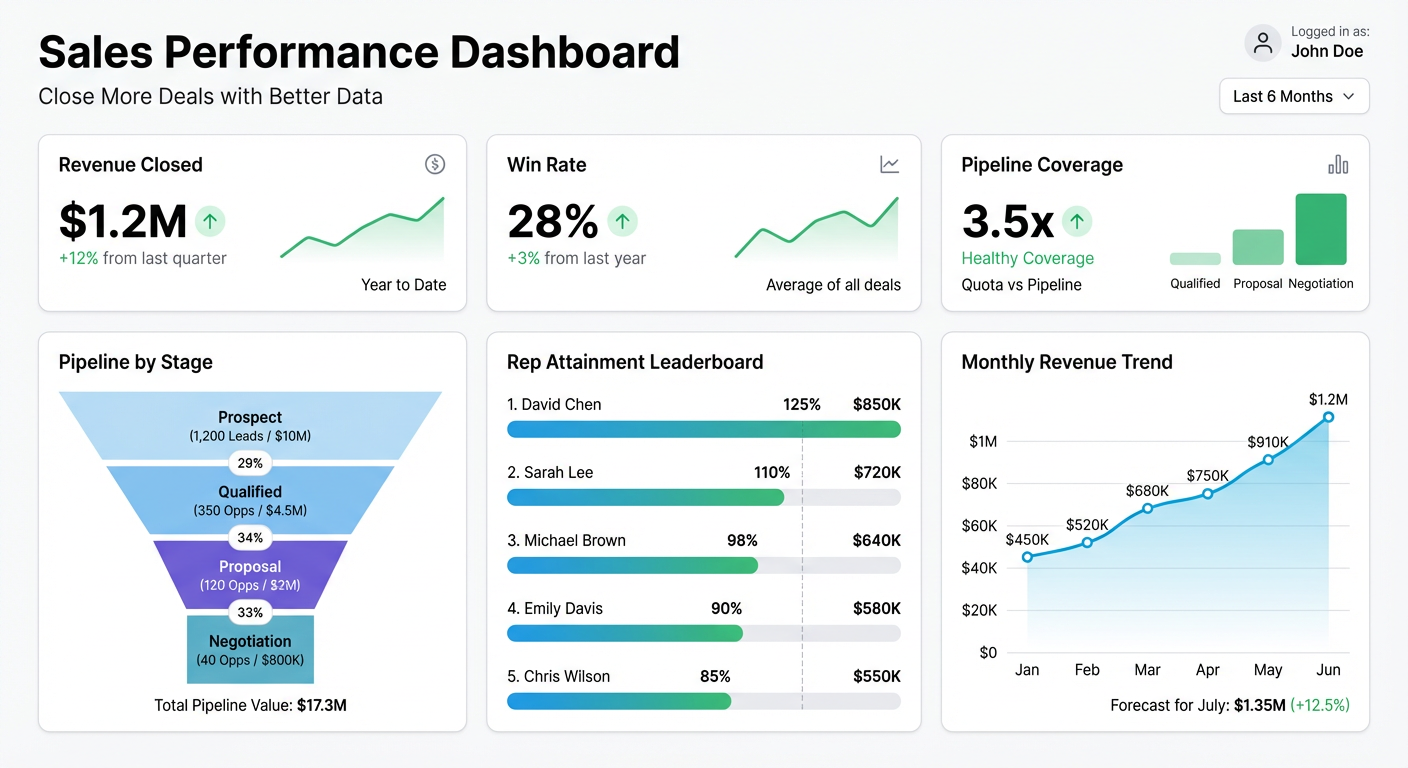This screenshot has width=1408, height=768.
Task: Click the Jun label on the x-axis
Action: tap(1328, 670)
